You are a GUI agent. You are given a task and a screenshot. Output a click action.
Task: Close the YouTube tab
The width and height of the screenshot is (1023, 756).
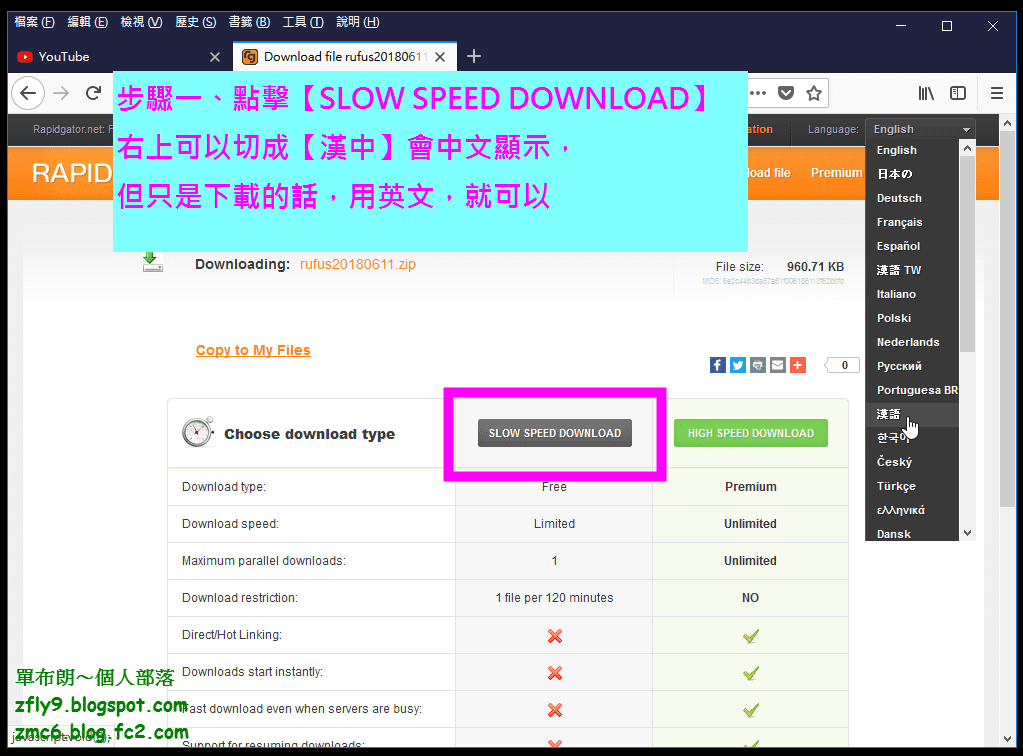[215, 57]
